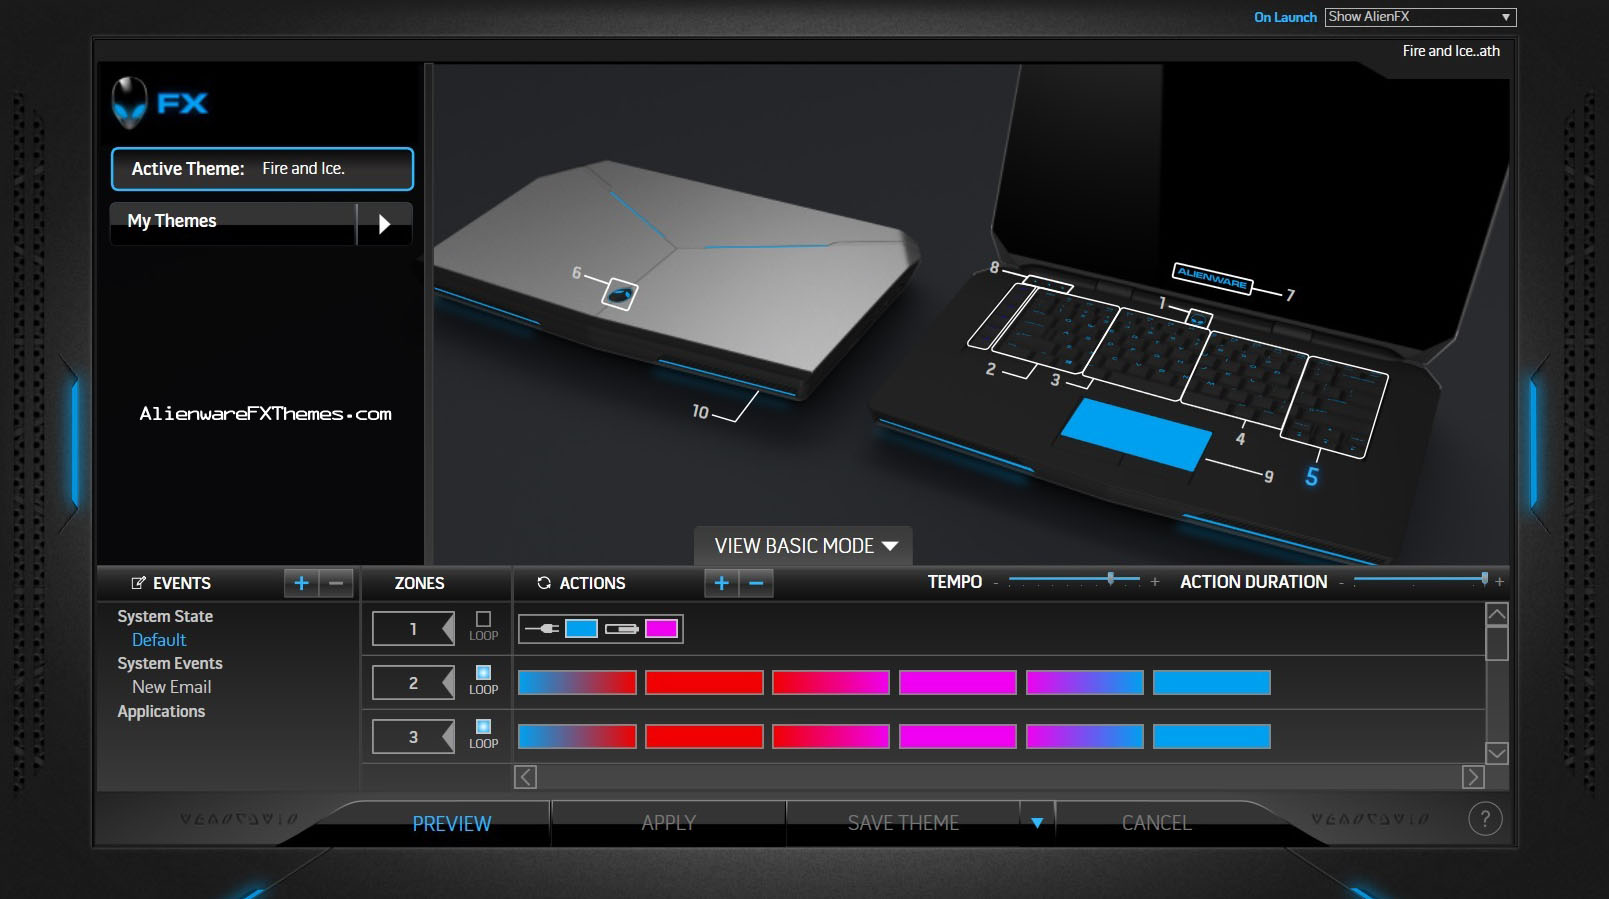Open the On Launch Show AlienFX dropdown
The image size is (1609, 899).
(1420, 17)
